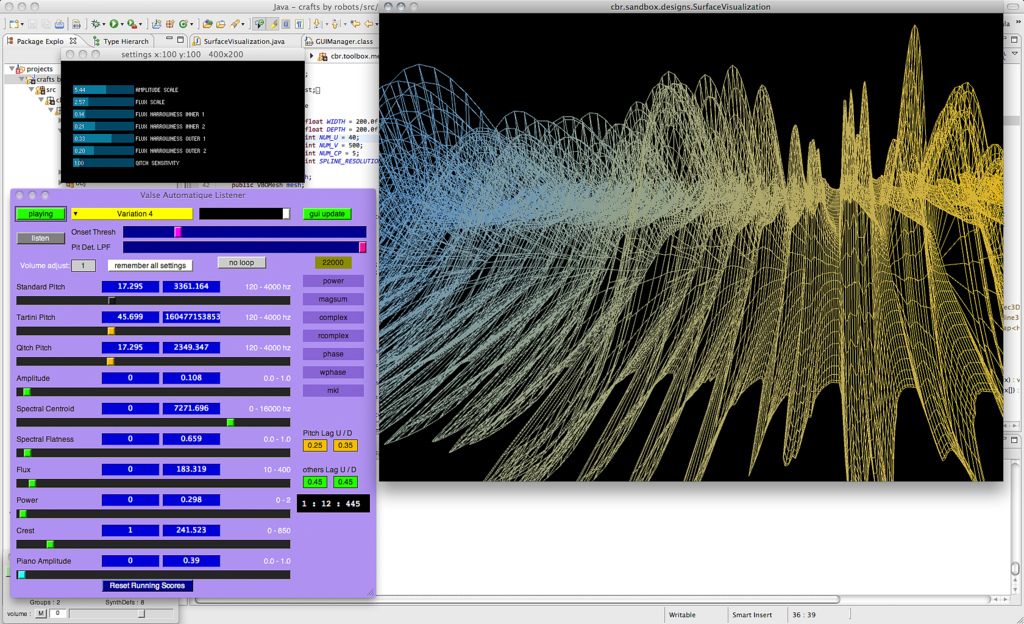Click the Standard Pitch value 17.295 field
1024x624 pixels.
click(130, 287)
